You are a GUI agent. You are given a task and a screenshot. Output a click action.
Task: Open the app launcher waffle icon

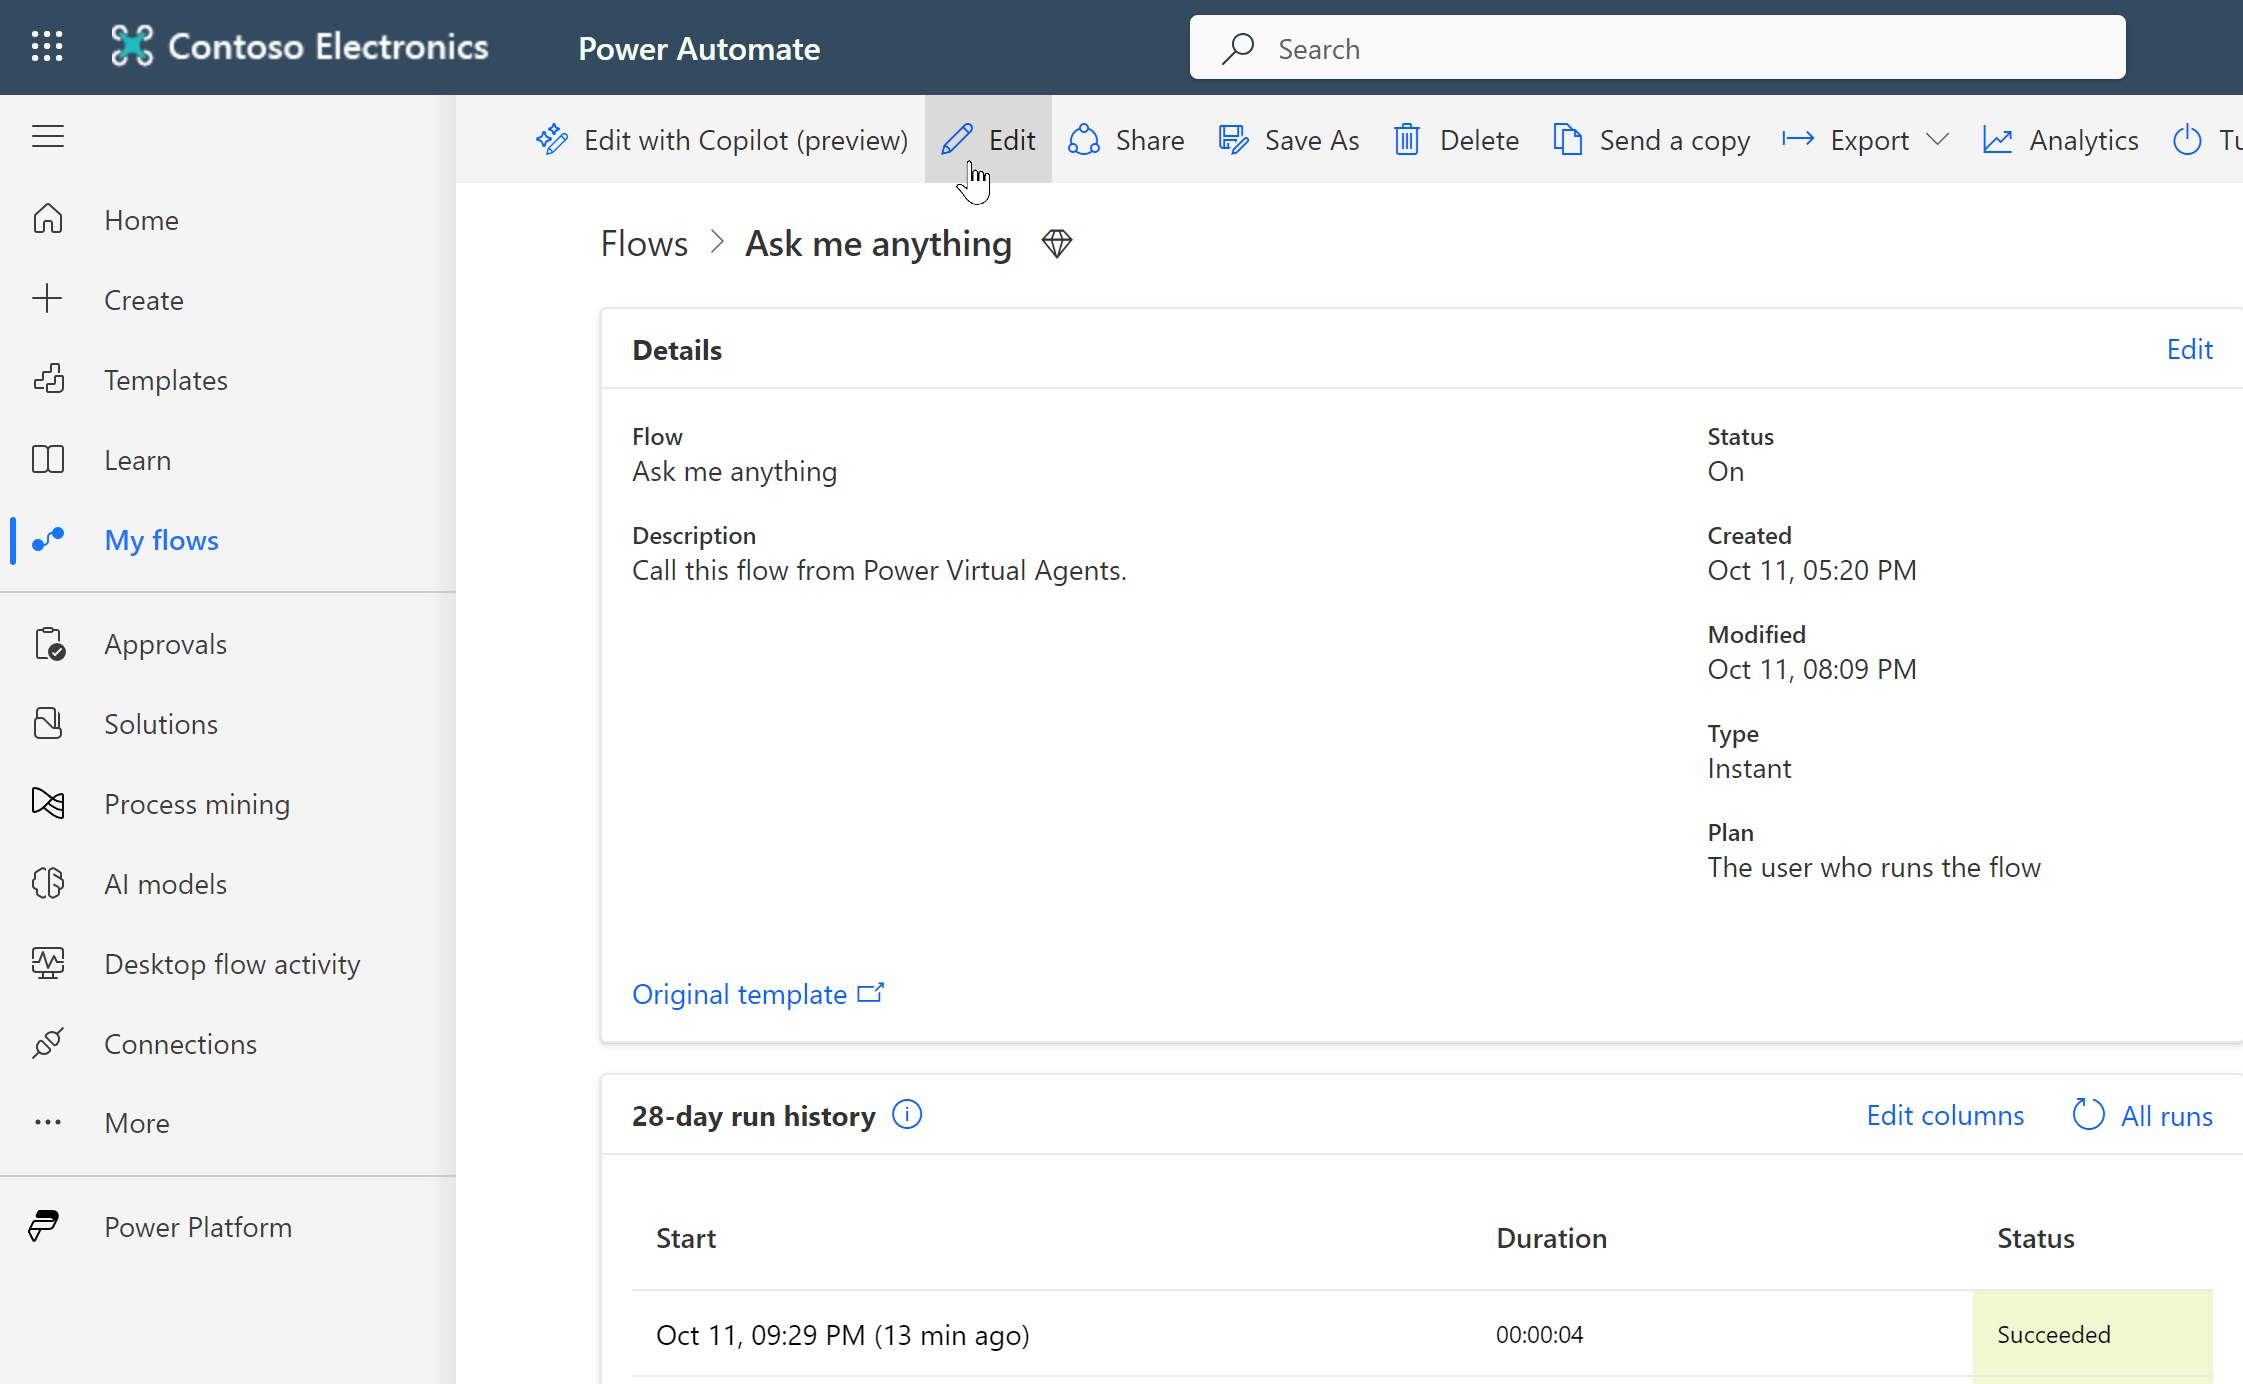(47, 47)
